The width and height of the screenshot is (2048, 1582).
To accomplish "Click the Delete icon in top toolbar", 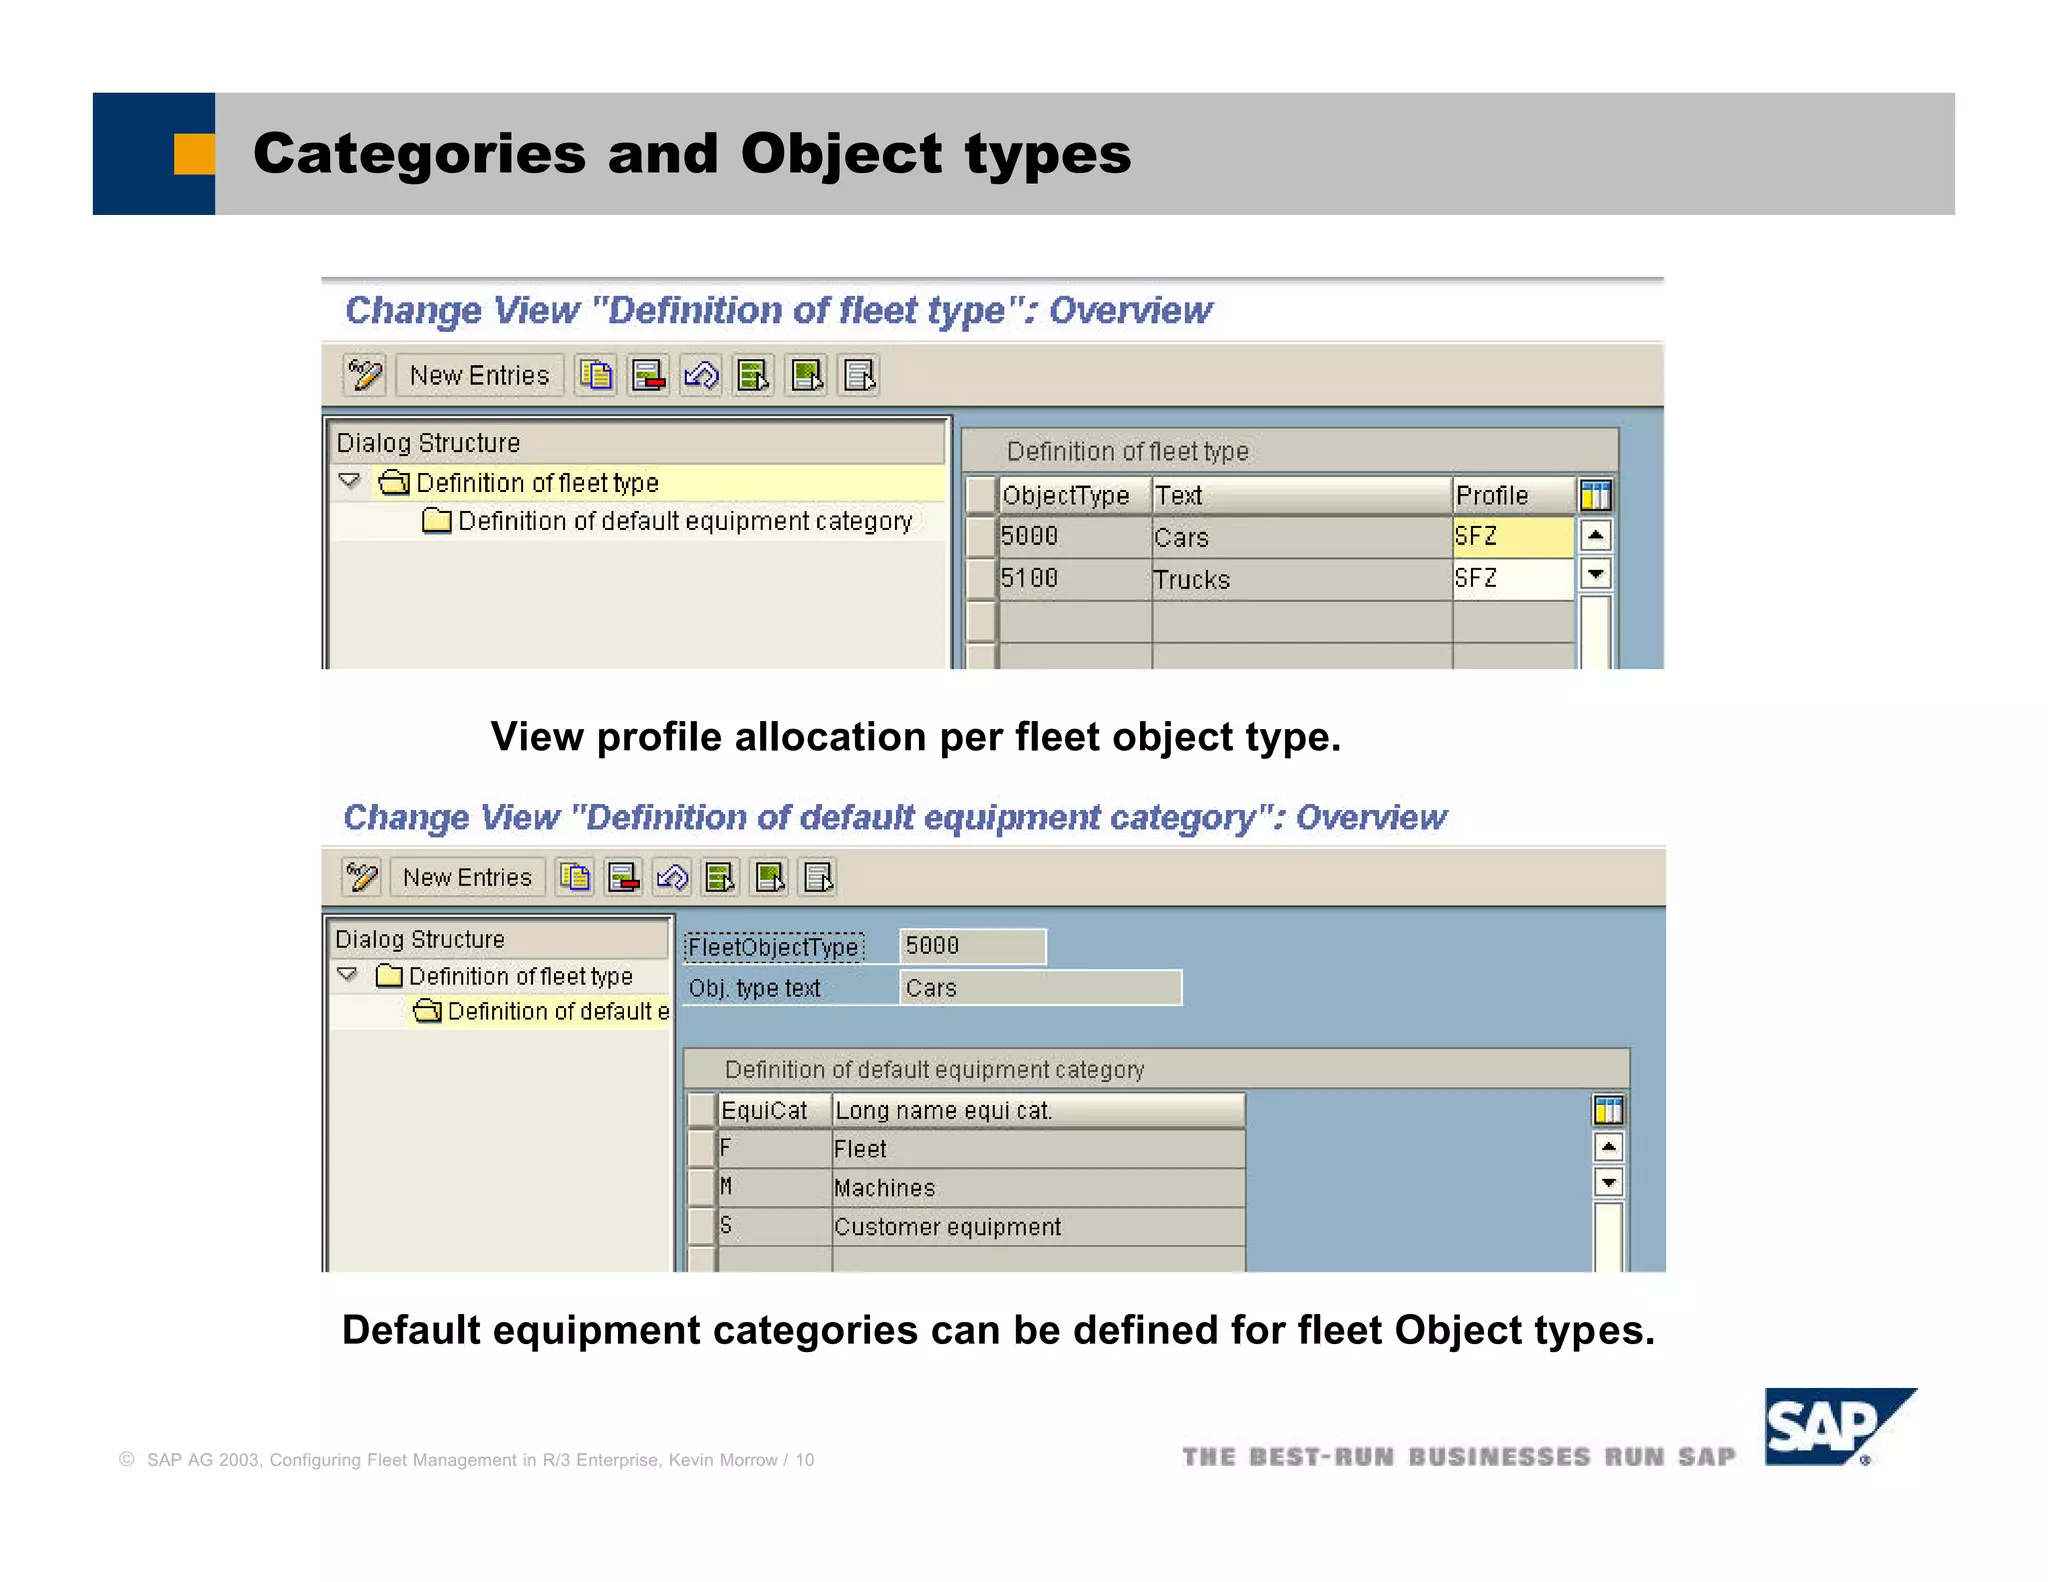I will pos(649,376).
